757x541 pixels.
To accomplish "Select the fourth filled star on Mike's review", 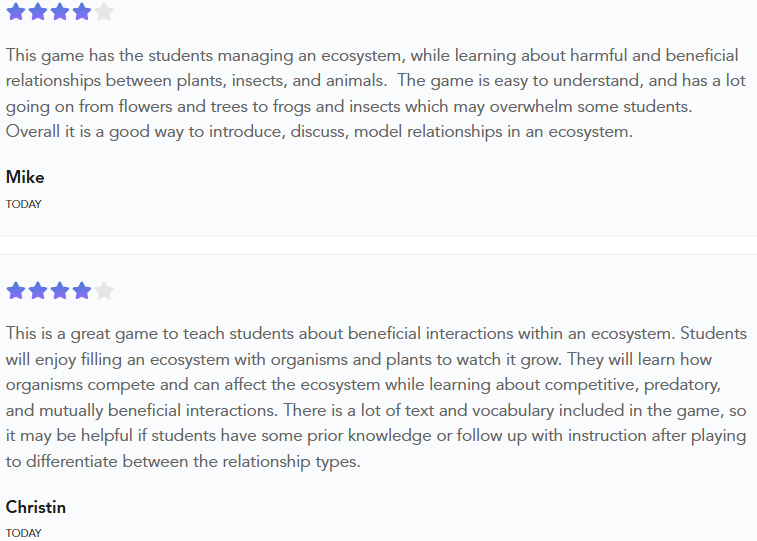I will [x=82, y=12].
